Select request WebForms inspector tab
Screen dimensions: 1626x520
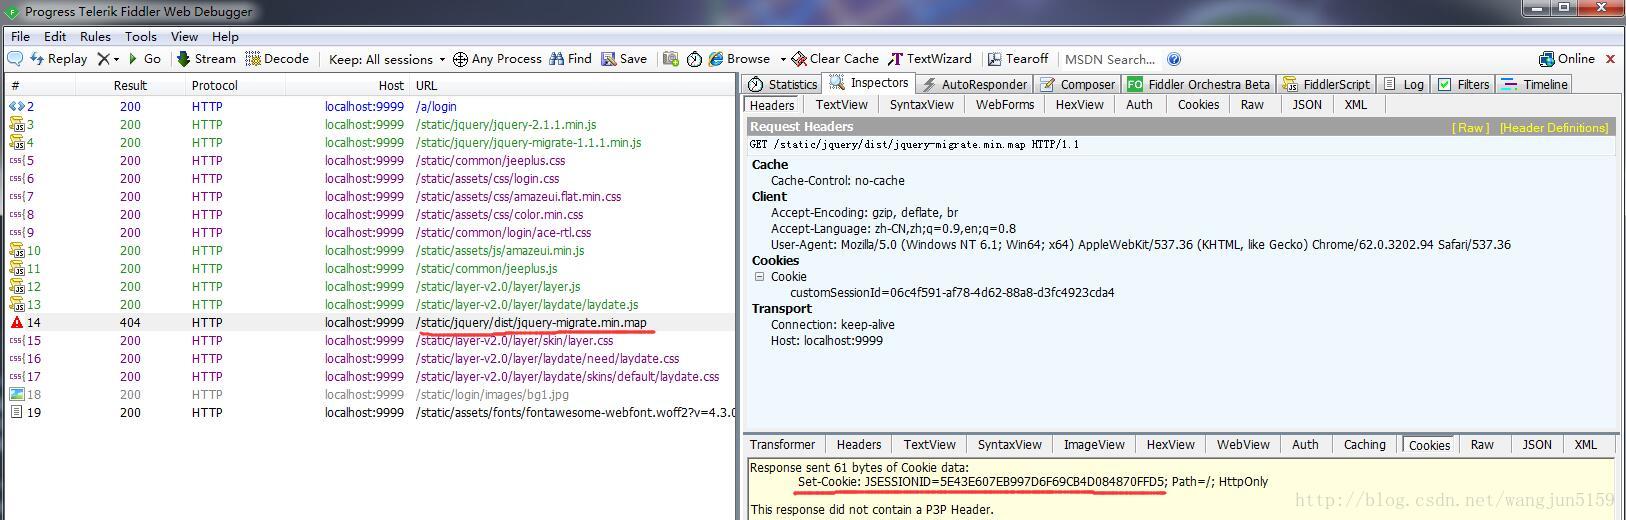coord(1005,104)
